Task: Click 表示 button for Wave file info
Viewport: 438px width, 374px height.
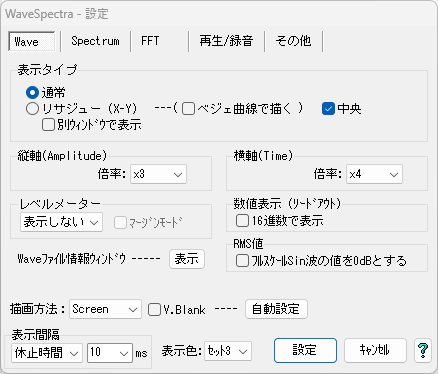Action: 187,259
